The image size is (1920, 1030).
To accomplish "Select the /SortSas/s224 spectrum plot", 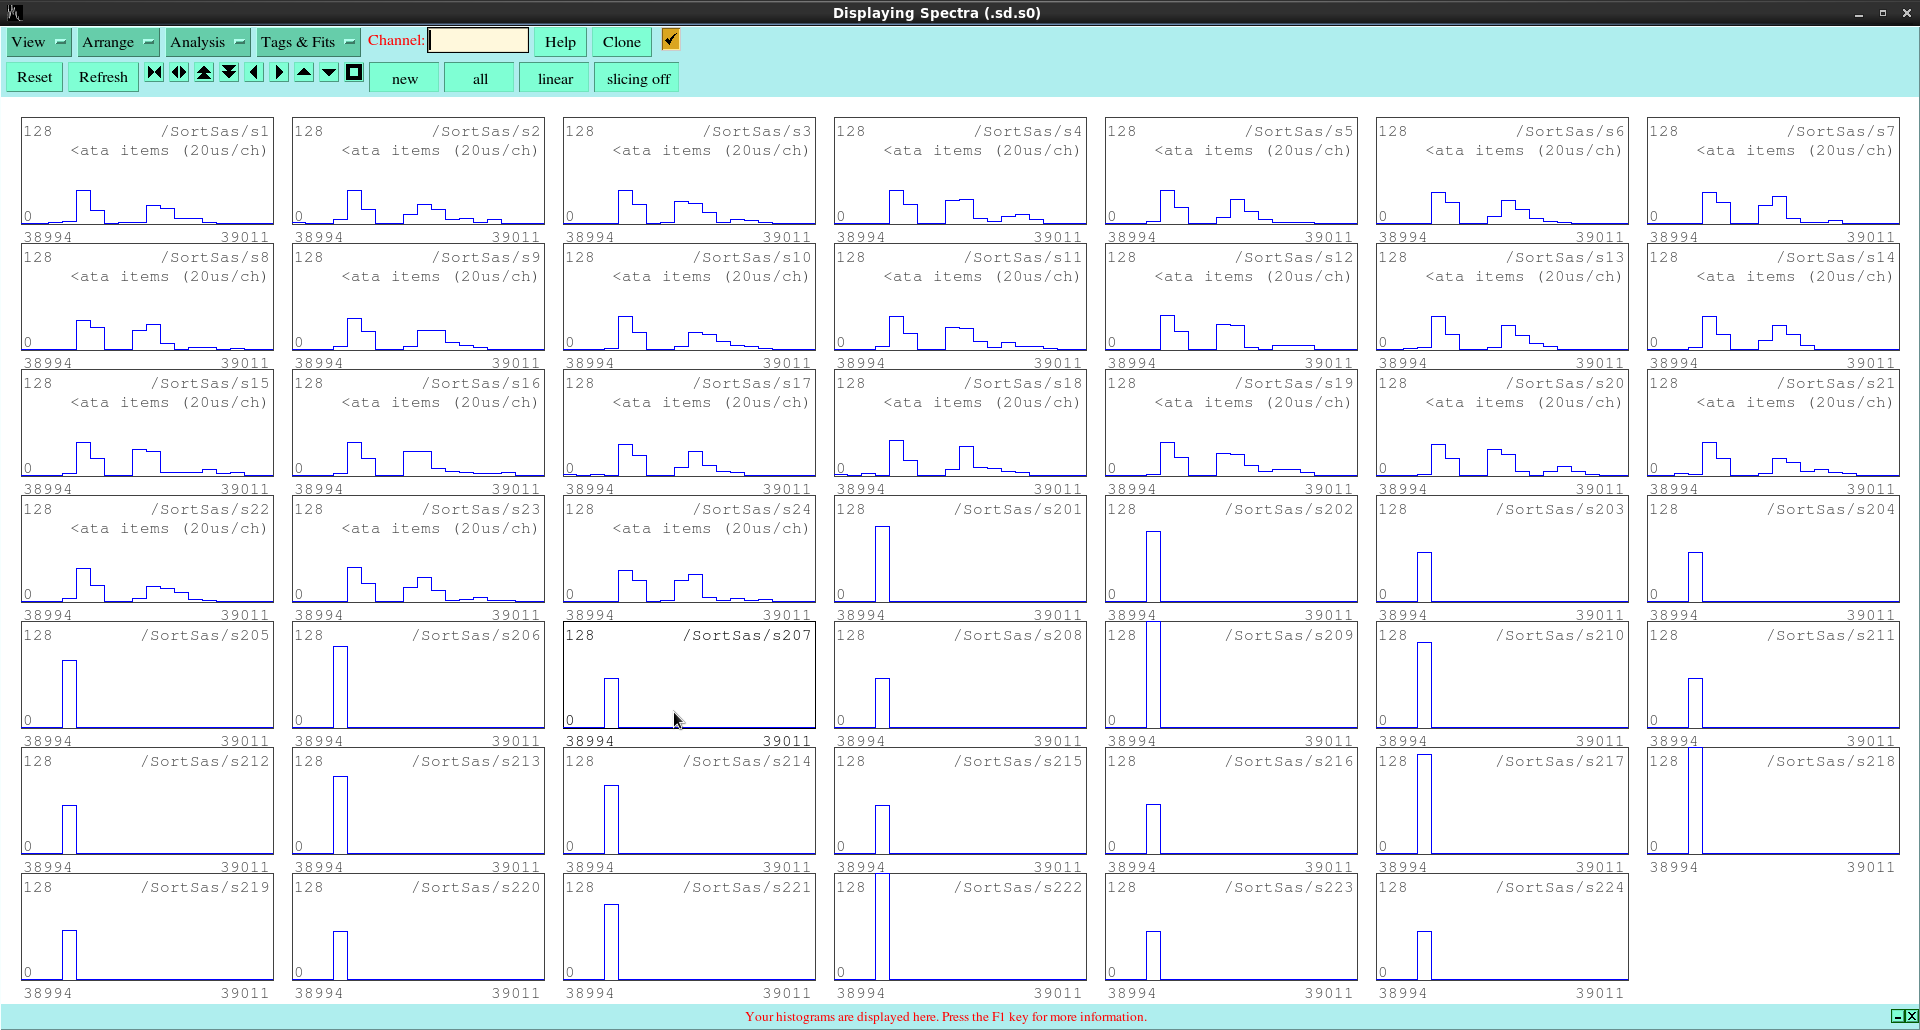I will 1502,927.
